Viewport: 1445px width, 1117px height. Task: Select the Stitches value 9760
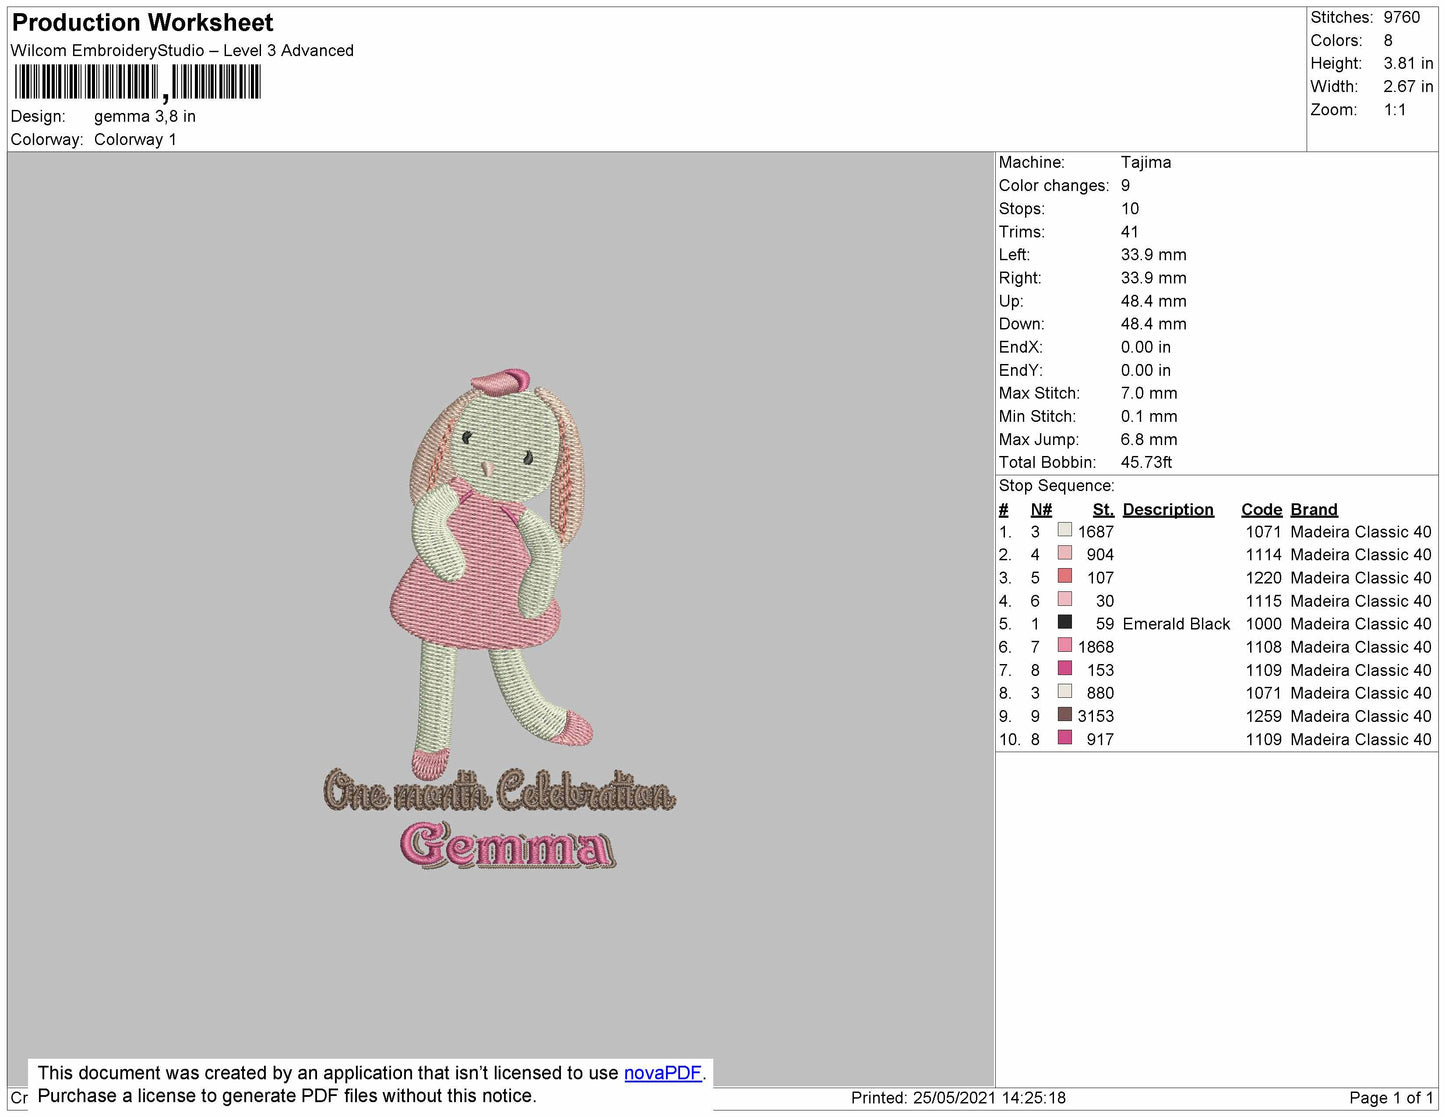[x=1402, y=17]
